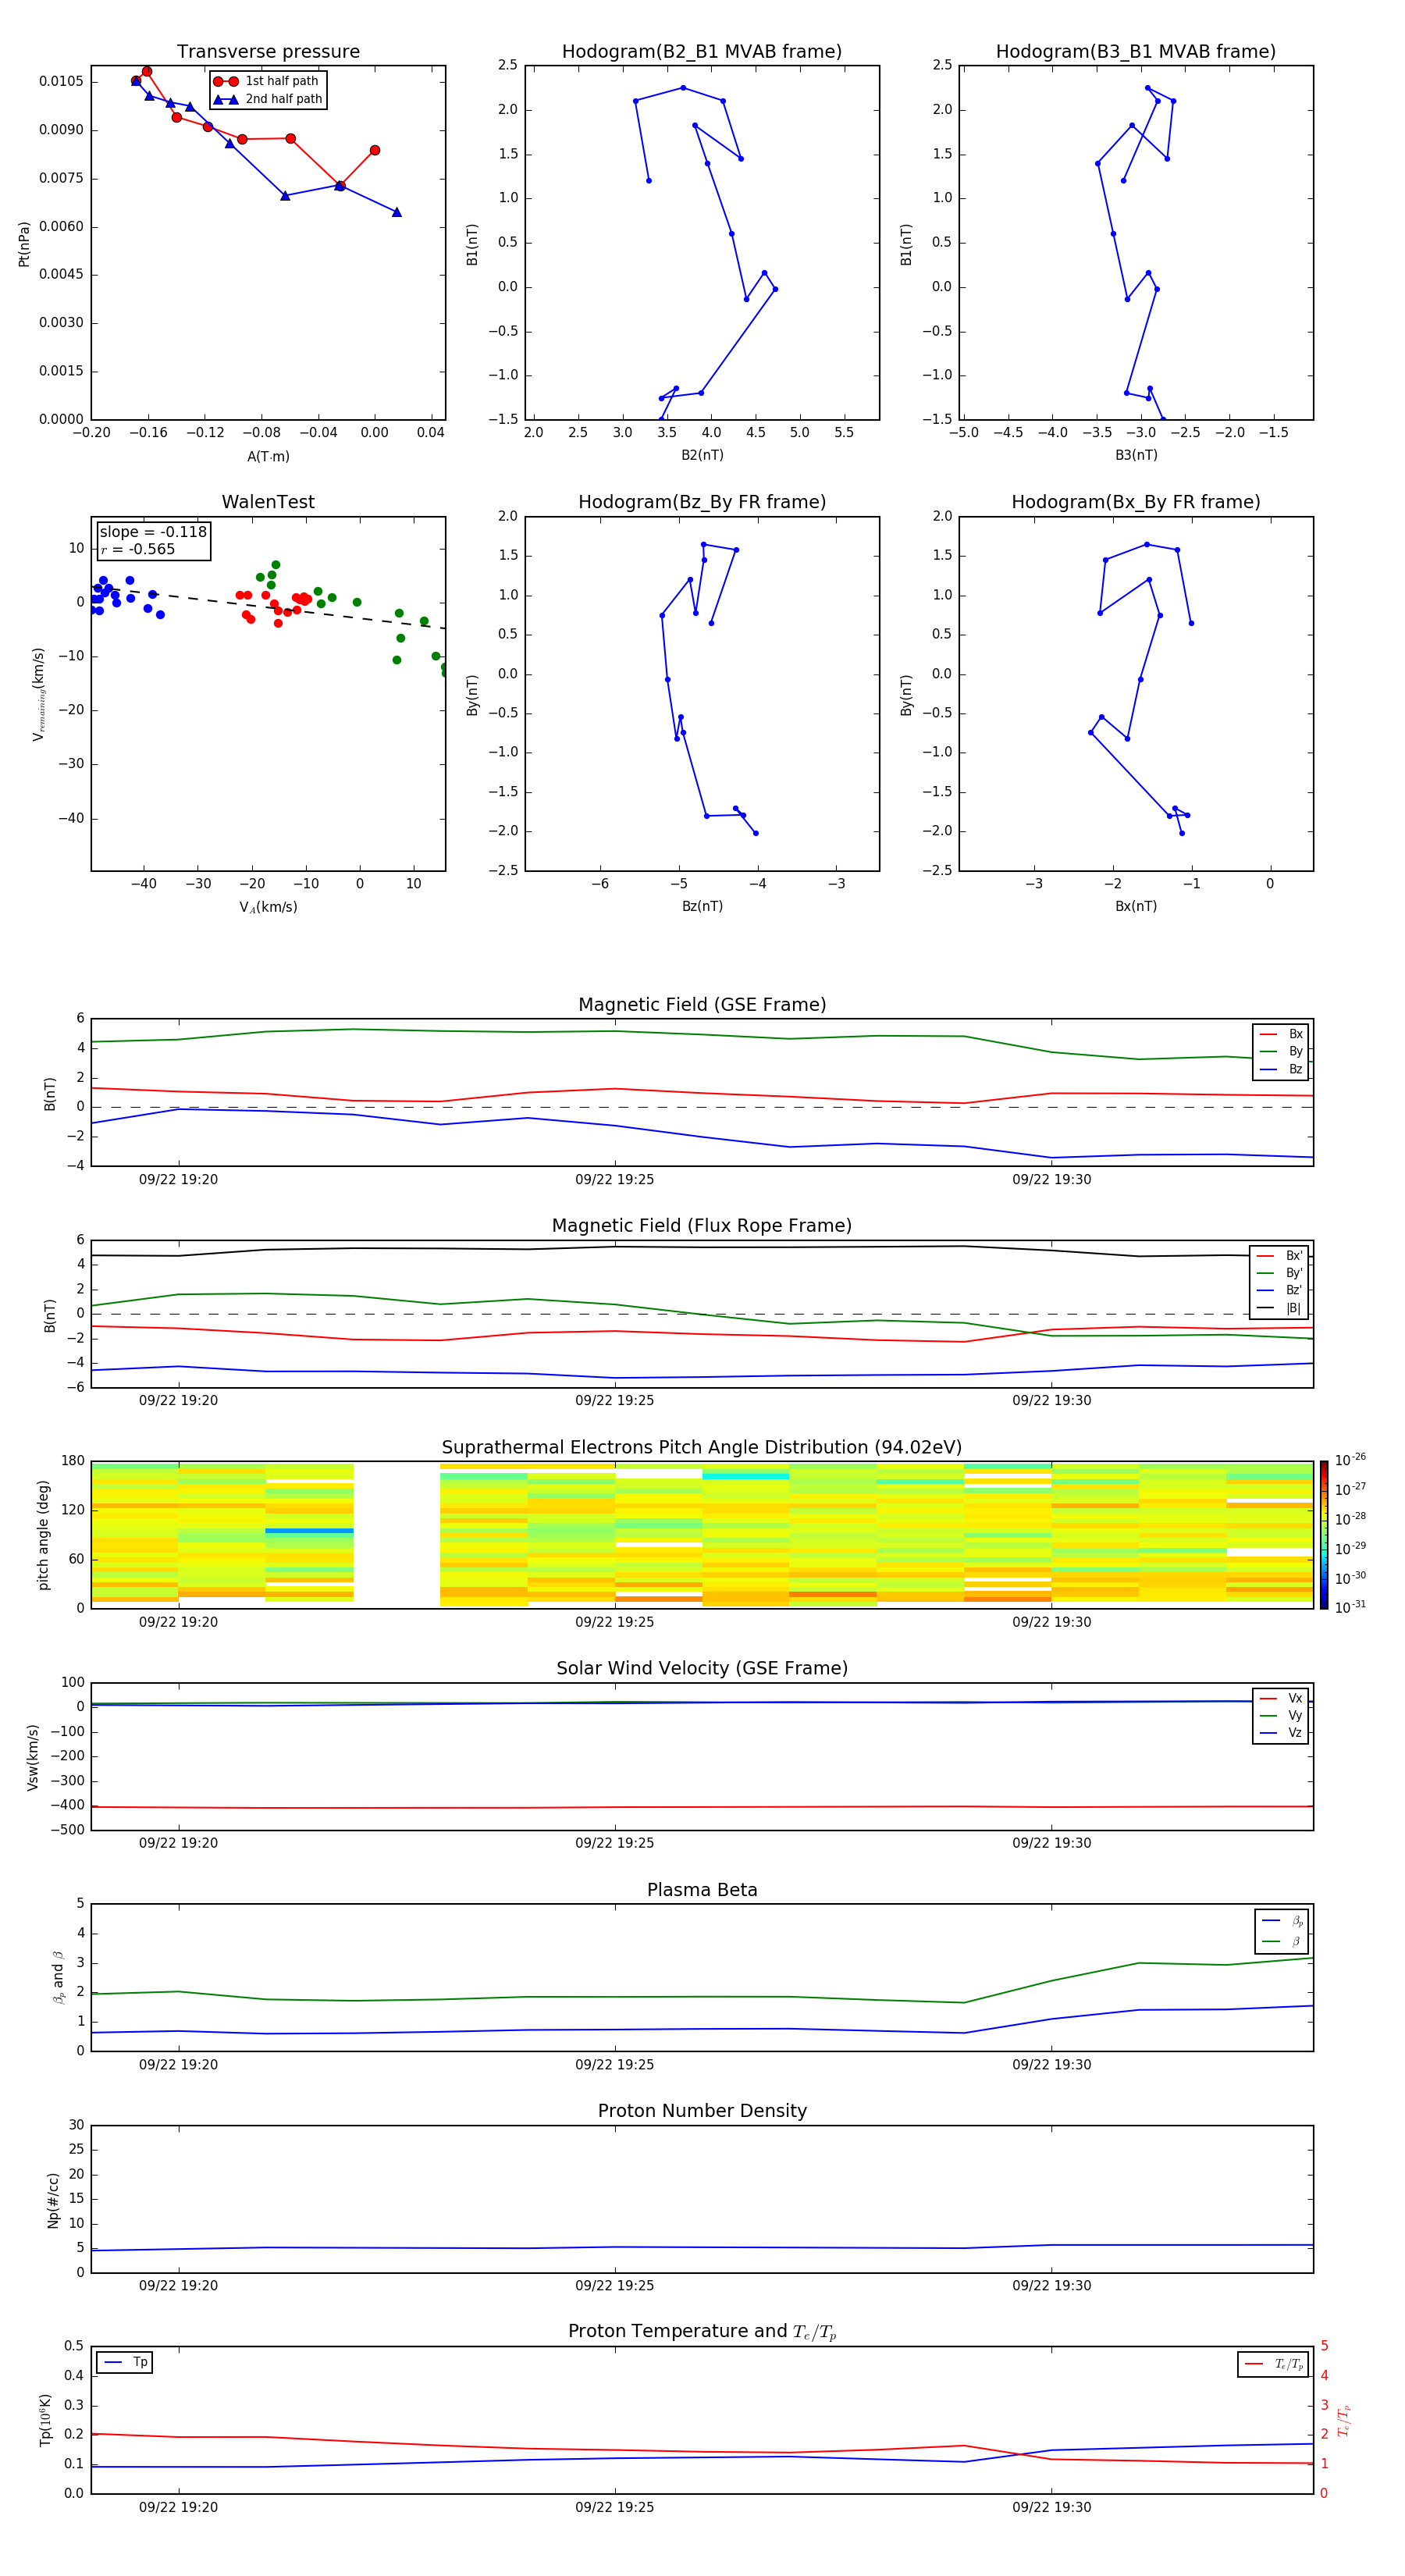Viewport: 1405px width, 2576px height.
Task: Click the '1st half path' legend entry
Action: pos(267,81)
